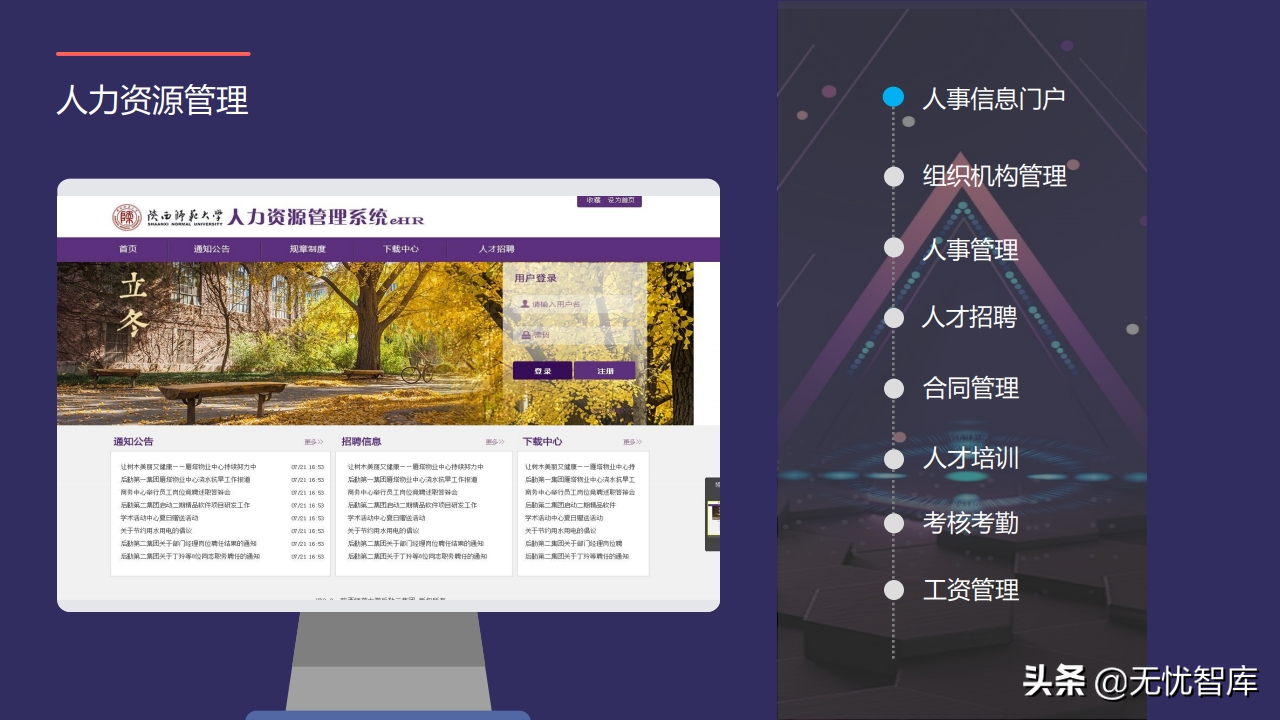
Task: Click the 注册 register button
Action: [x=605, y=370]
